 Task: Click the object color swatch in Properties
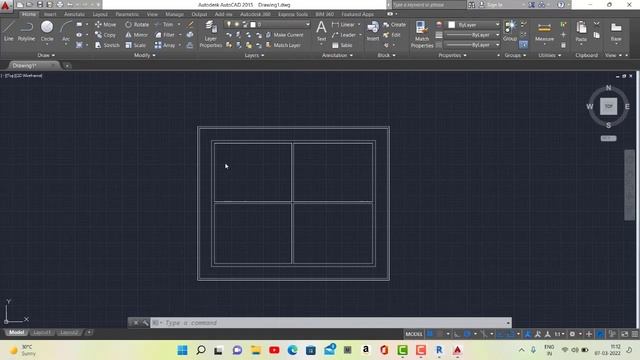(451, 24)
